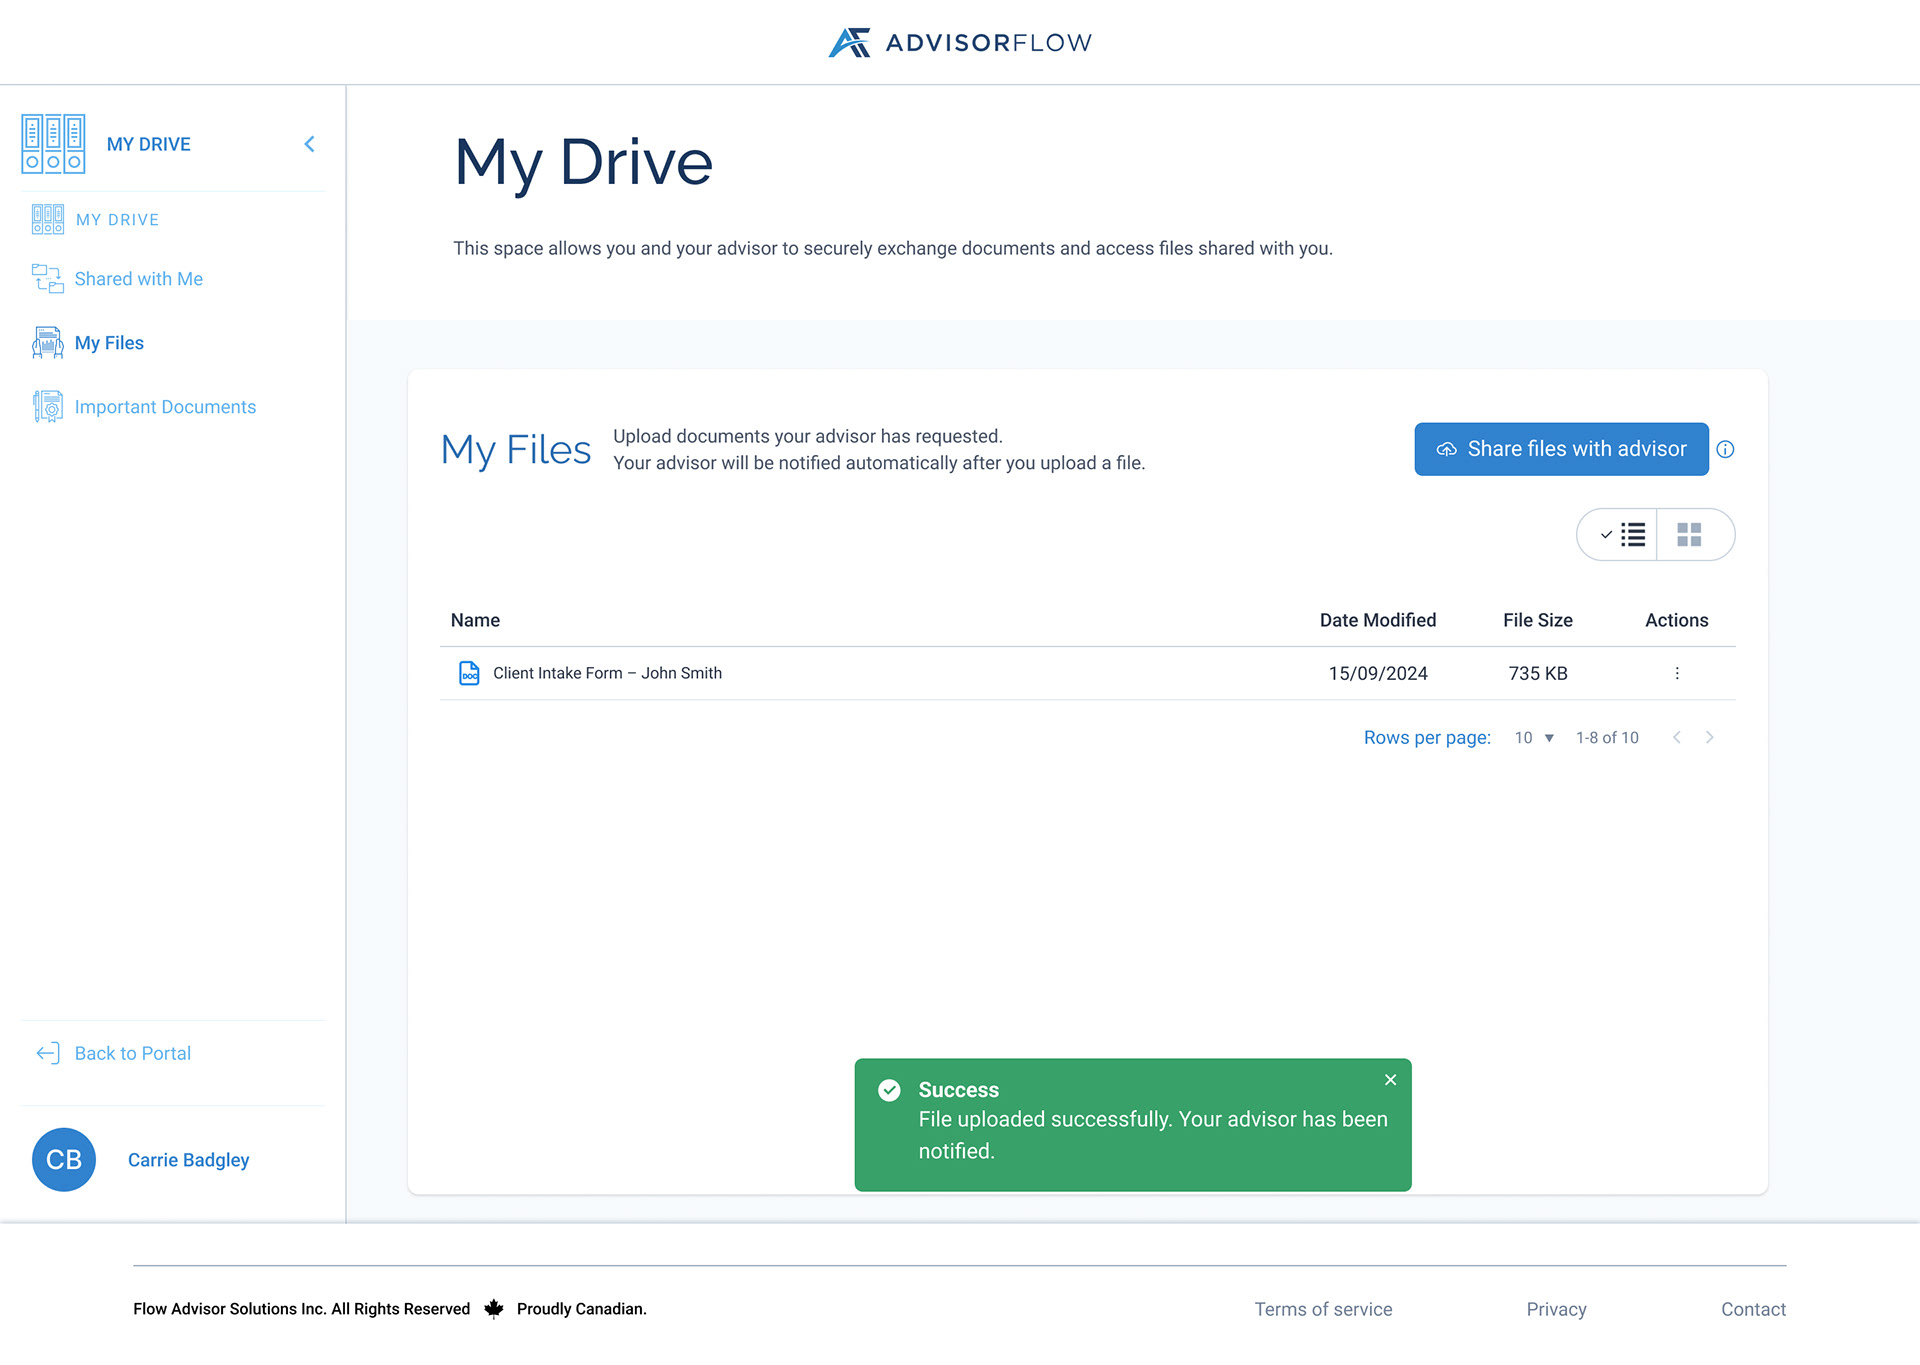This screenshot has height=1365, width=1920.
Task: Select My Files in sidebar
Action: [109, 343]
